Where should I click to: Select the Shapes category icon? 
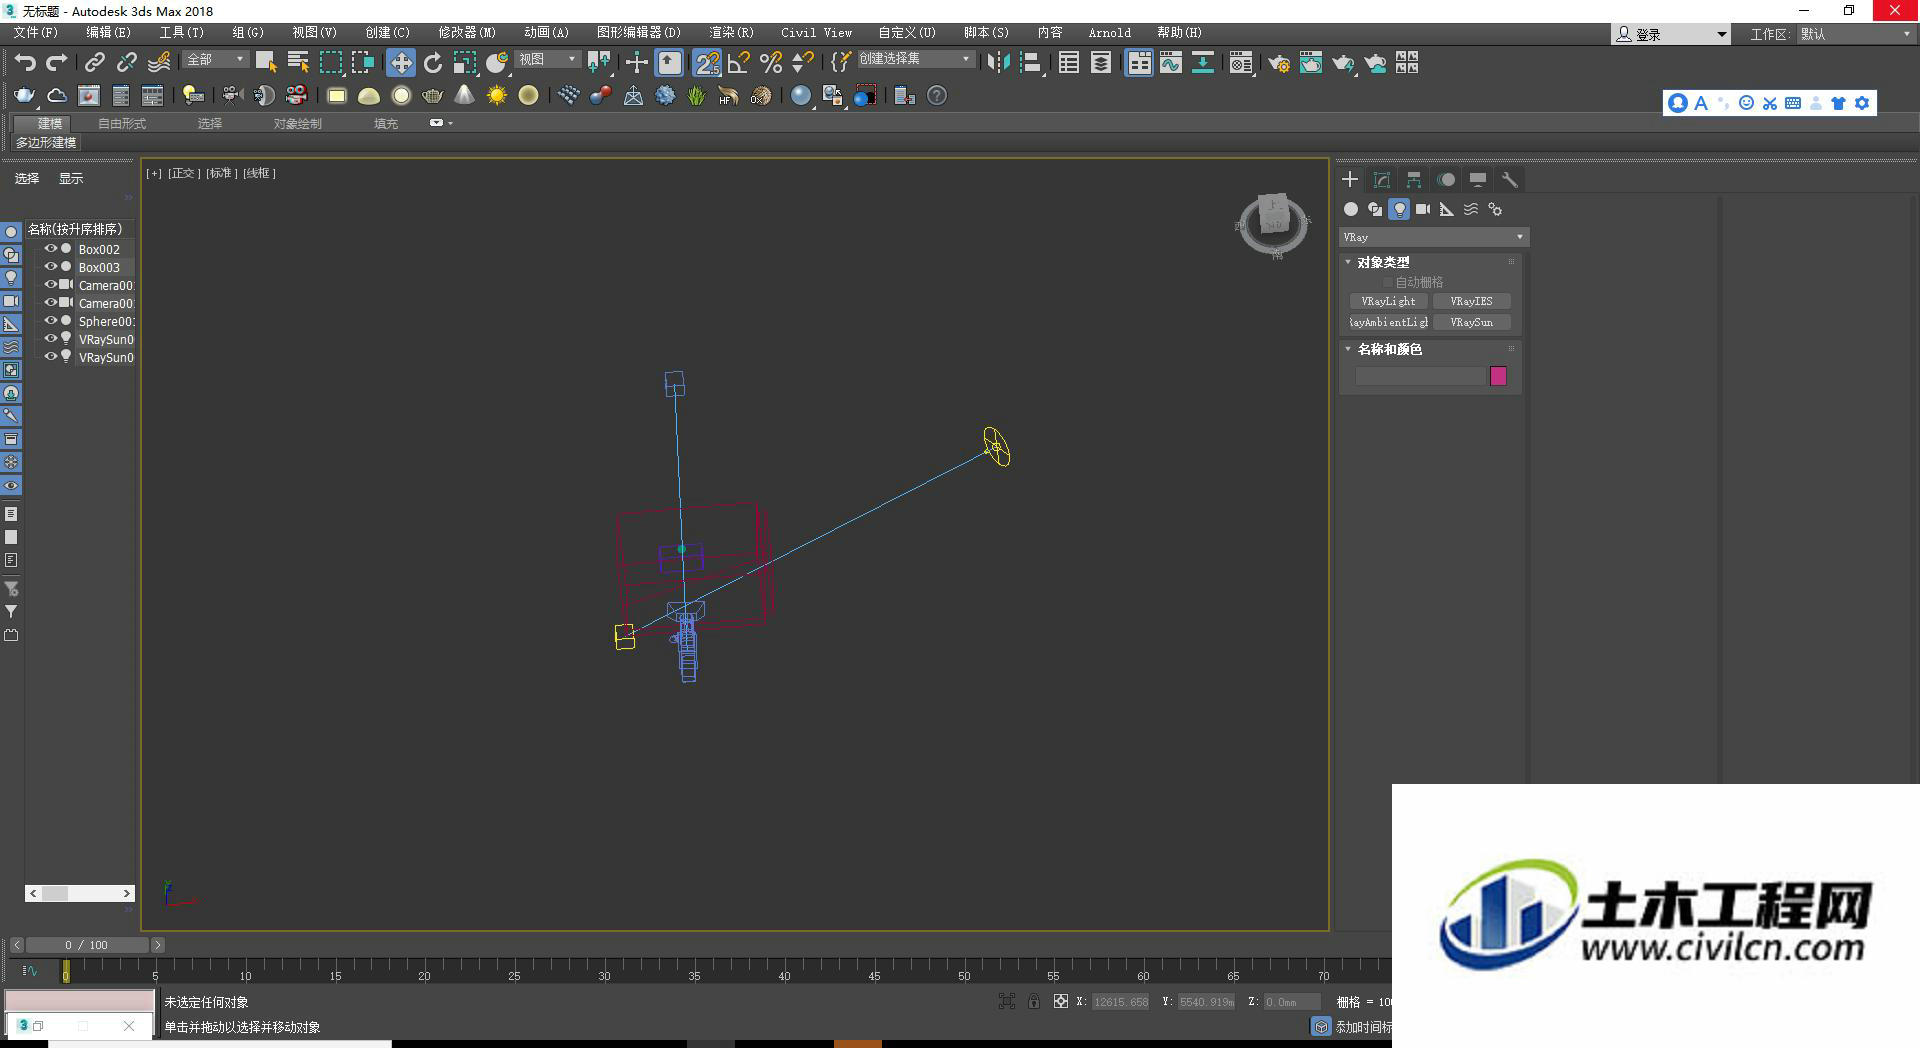[1375, 209]
